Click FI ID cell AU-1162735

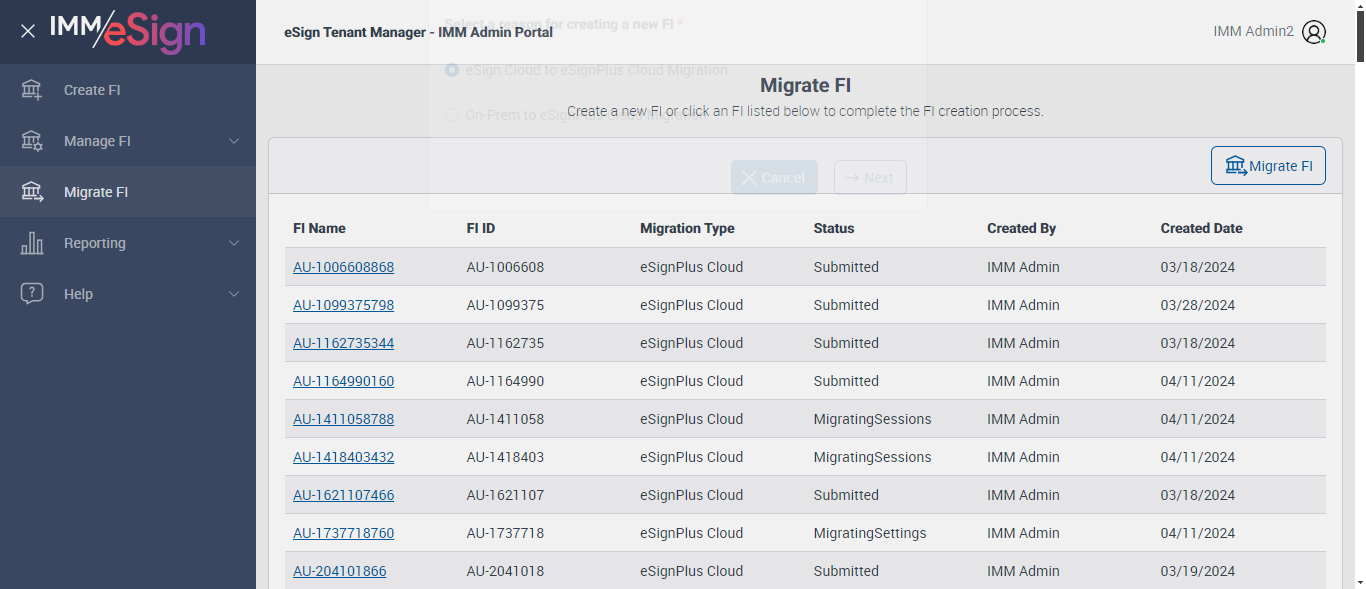(x=505, y=343)
